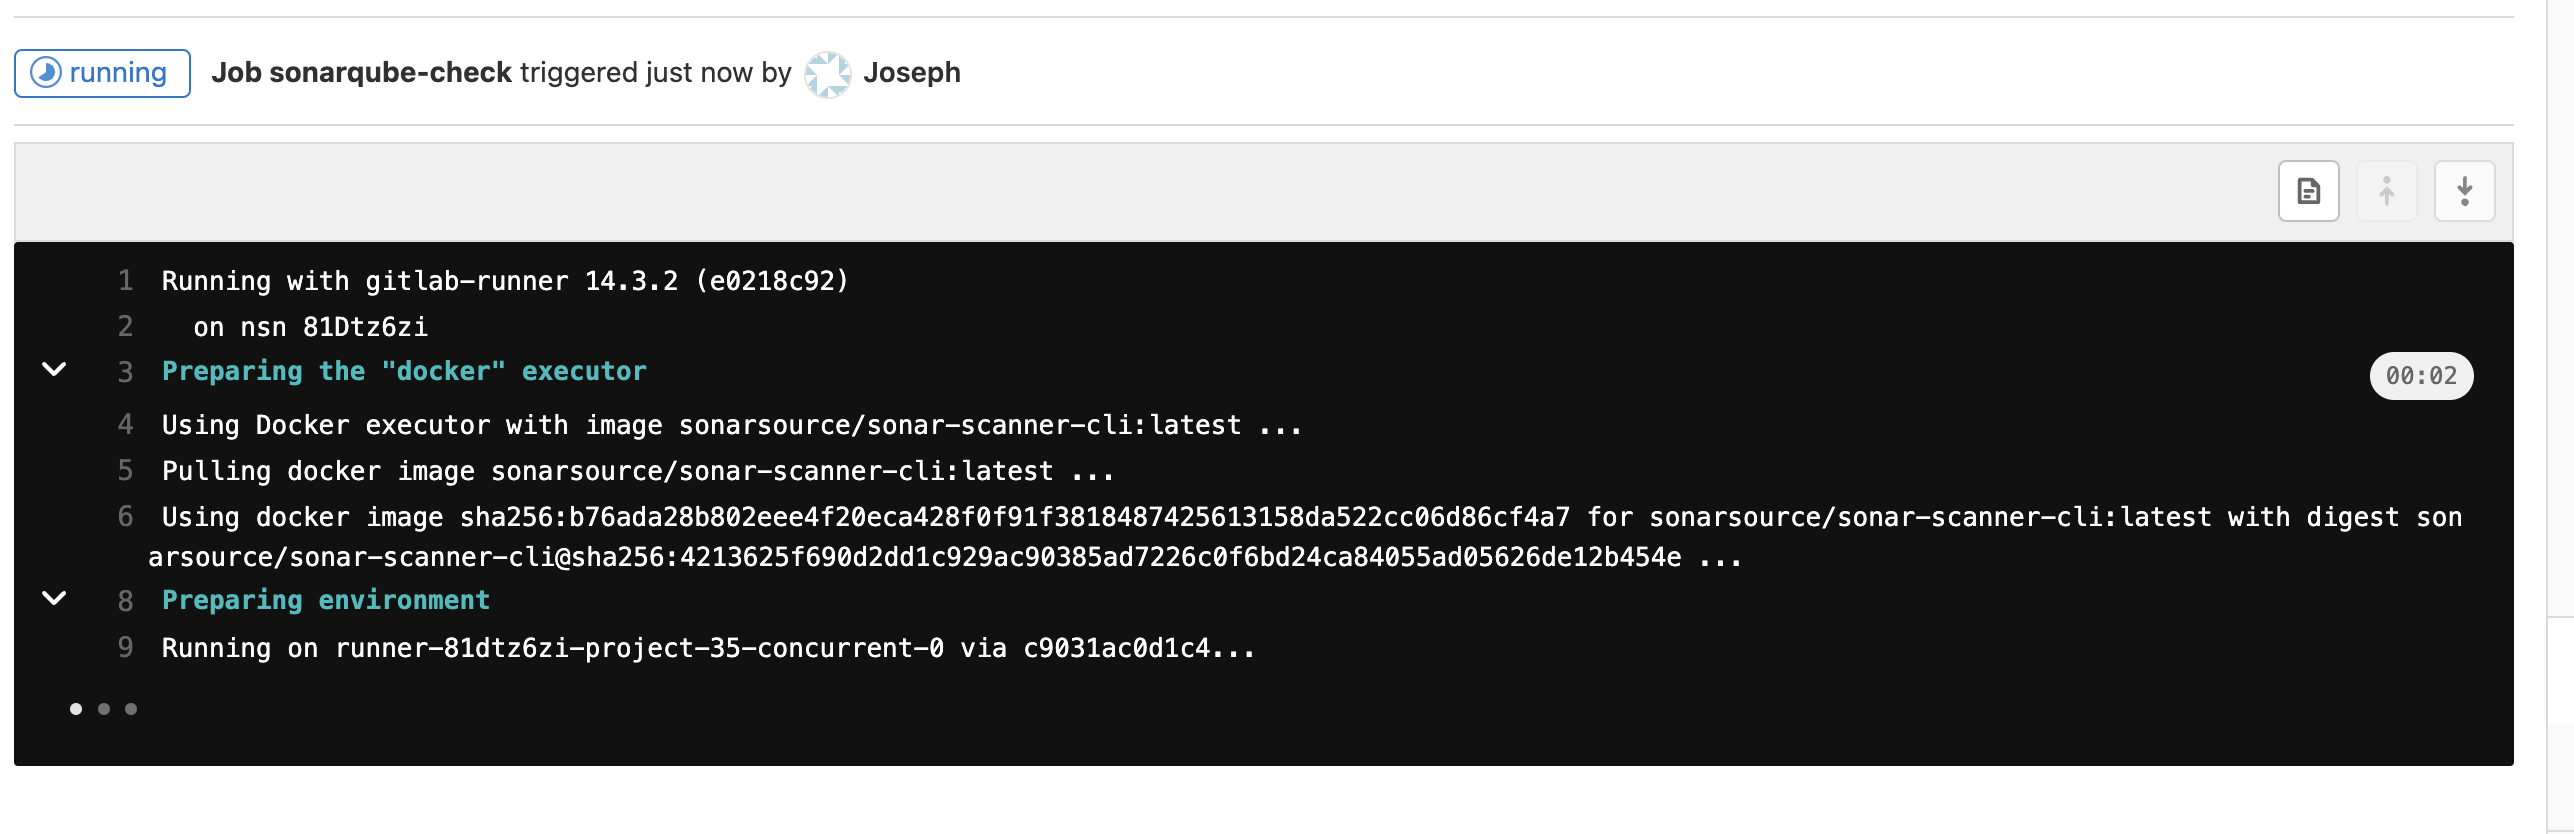Collapse the Preparing environment section
Screen dimensions: 2574x834
tap(55, 599)
